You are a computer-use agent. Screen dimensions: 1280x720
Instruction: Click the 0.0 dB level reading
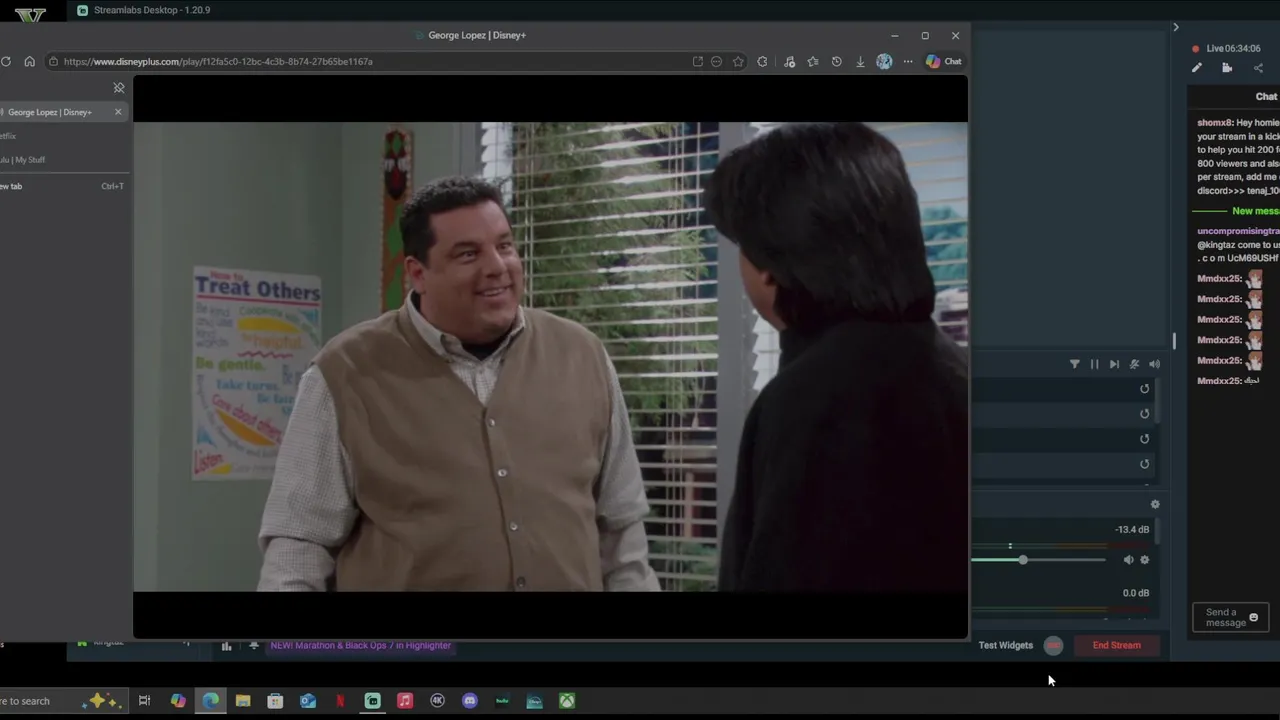[x=1136, y=593]
